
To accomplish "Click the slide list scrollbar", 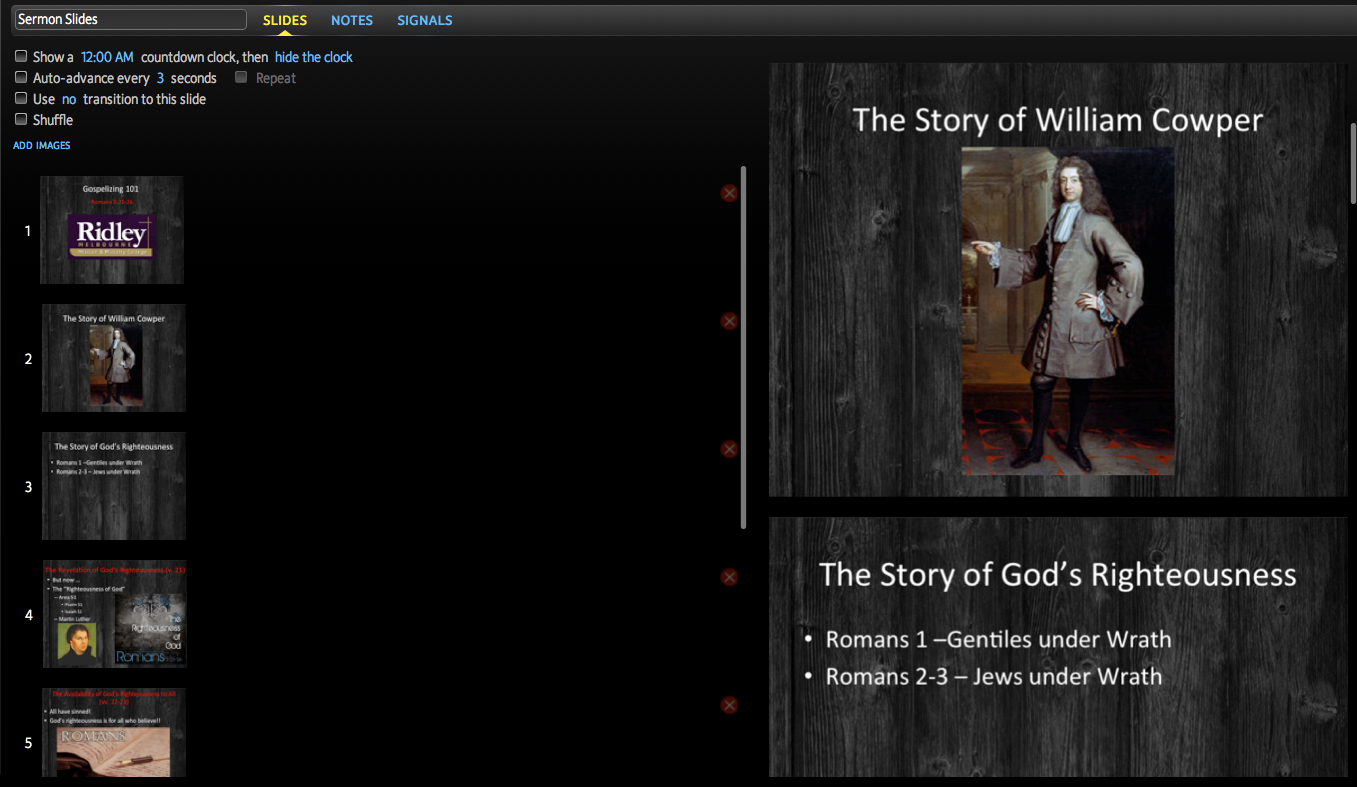I will [x=743, y=347].
